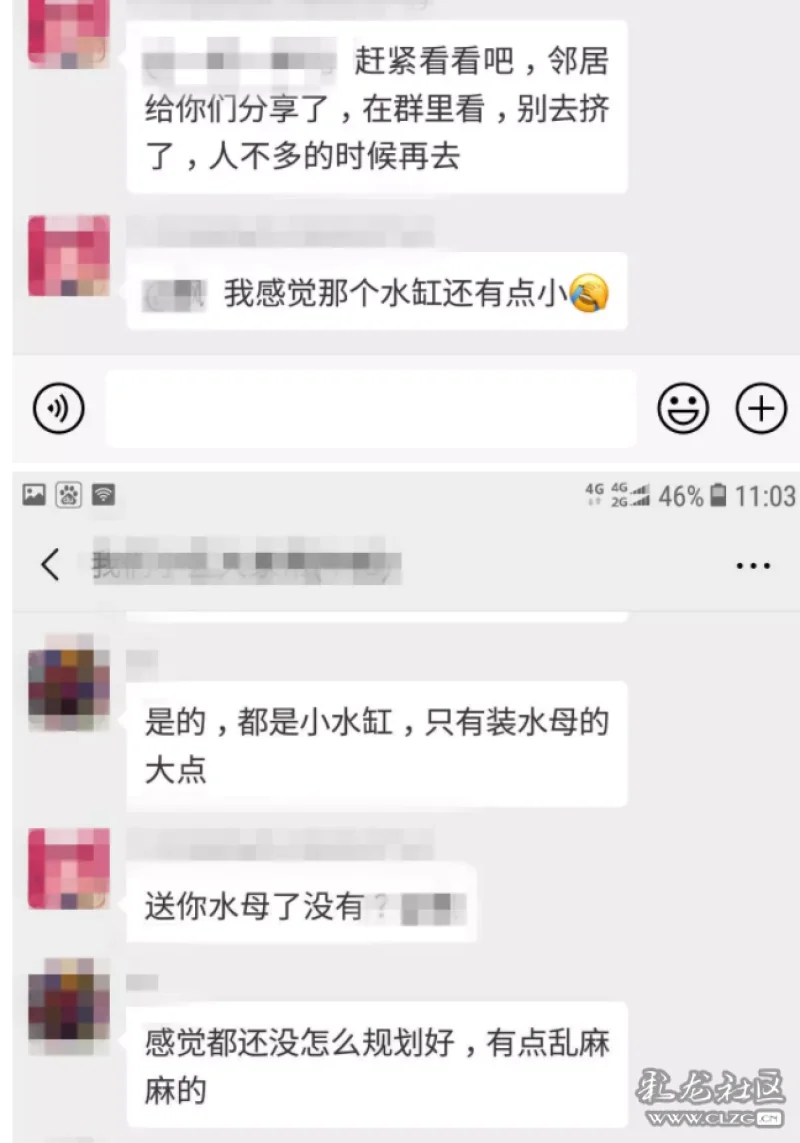The width and height of the screenshot is (800, 1143).
Task: Tap the paw icon in status bar
Action: point(69,495)
